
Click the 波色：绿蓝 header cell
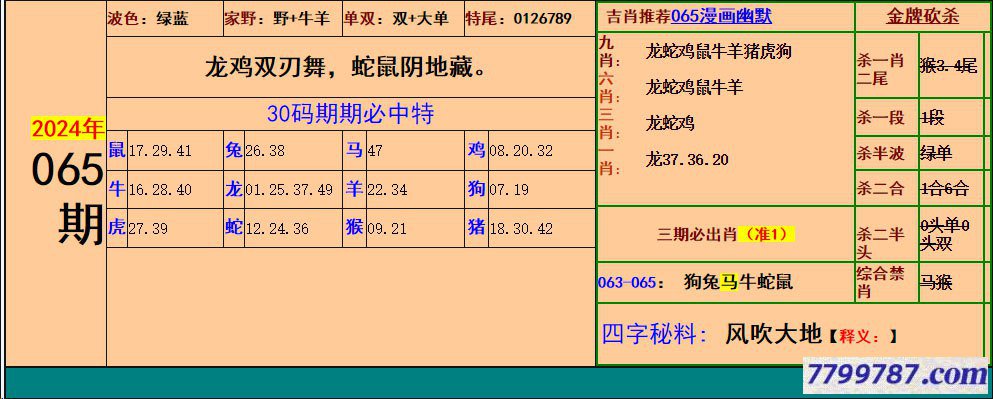click(164, 18)
